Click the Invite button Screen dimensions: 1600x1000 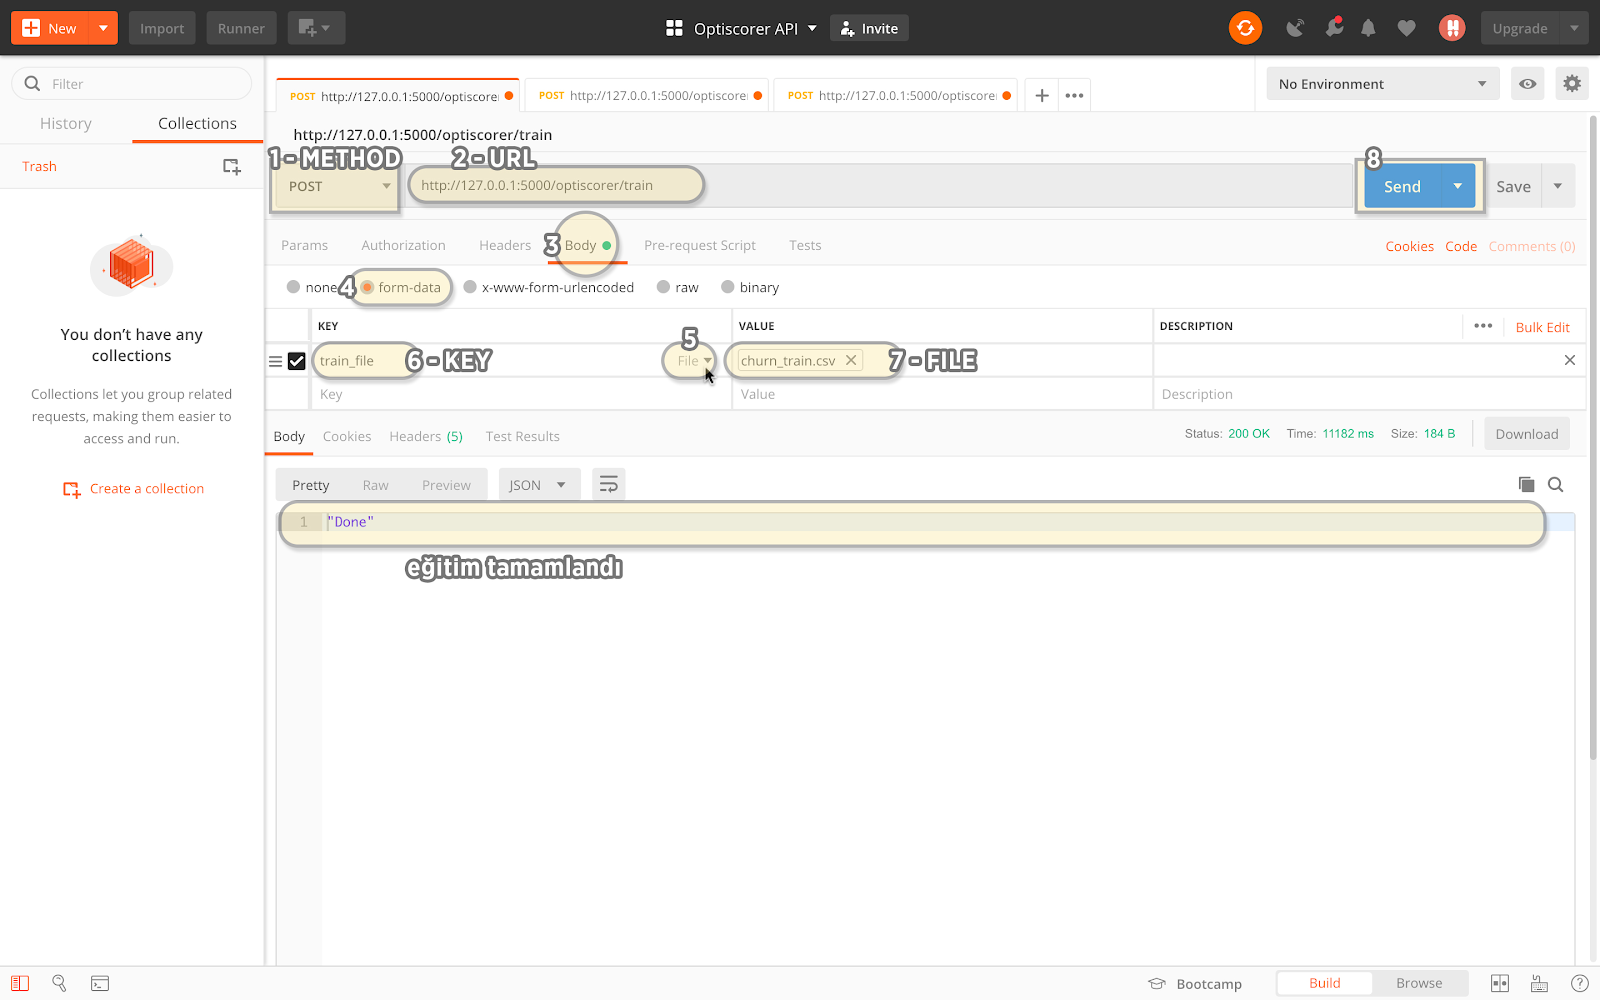869,28
